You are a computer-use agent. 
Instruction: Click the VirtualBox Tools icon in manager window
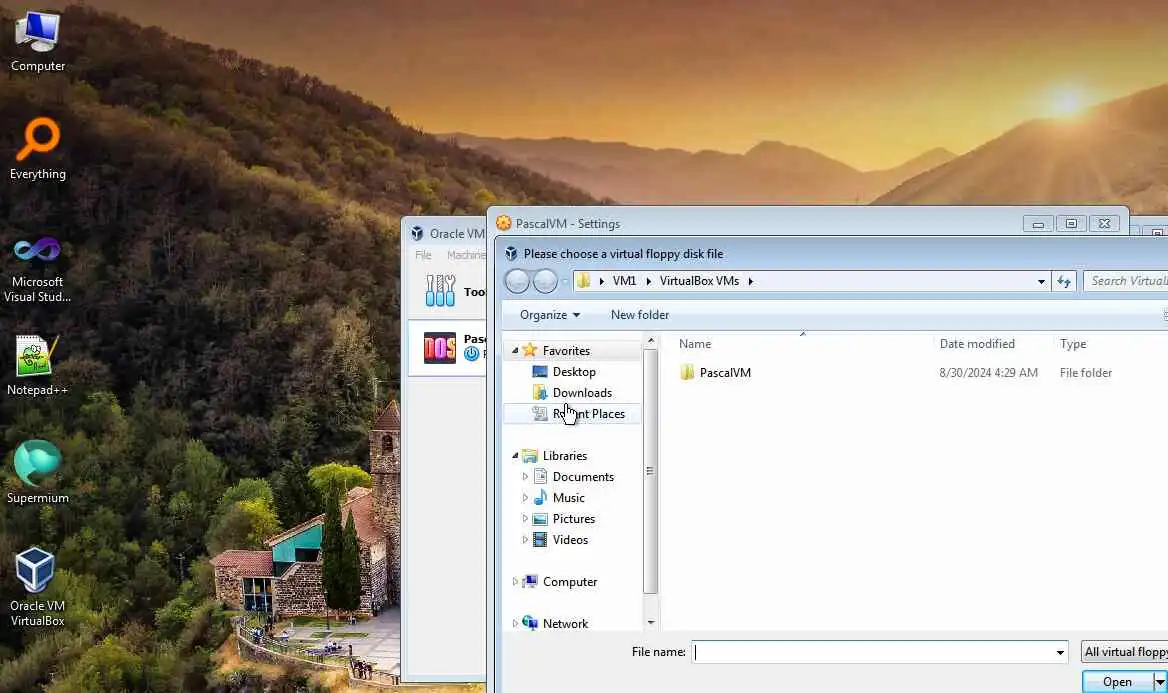pos(440,291)
